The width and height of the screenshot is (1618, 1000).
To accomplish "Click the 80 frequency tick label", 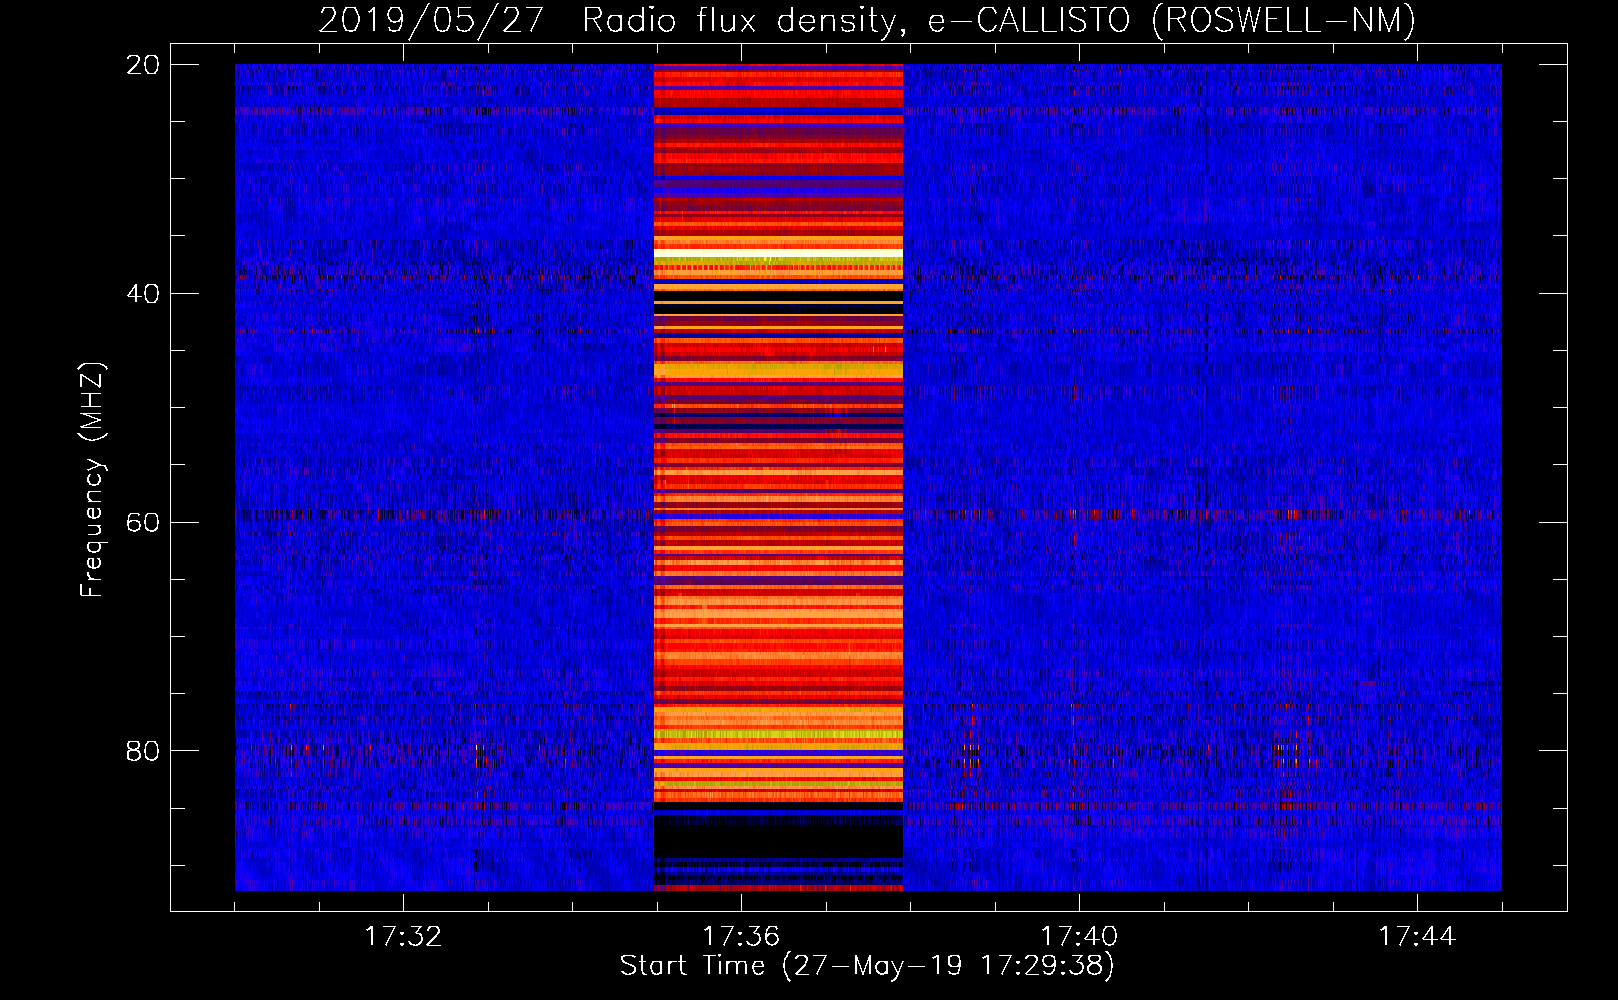I will pos(143,751).
